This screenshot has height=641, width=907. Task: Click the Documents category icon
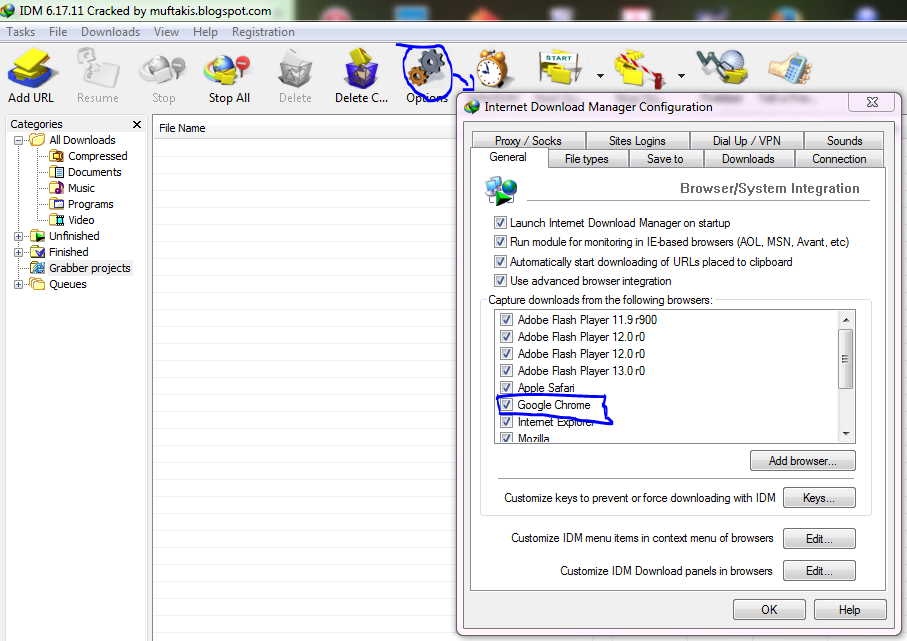[57, 172]
